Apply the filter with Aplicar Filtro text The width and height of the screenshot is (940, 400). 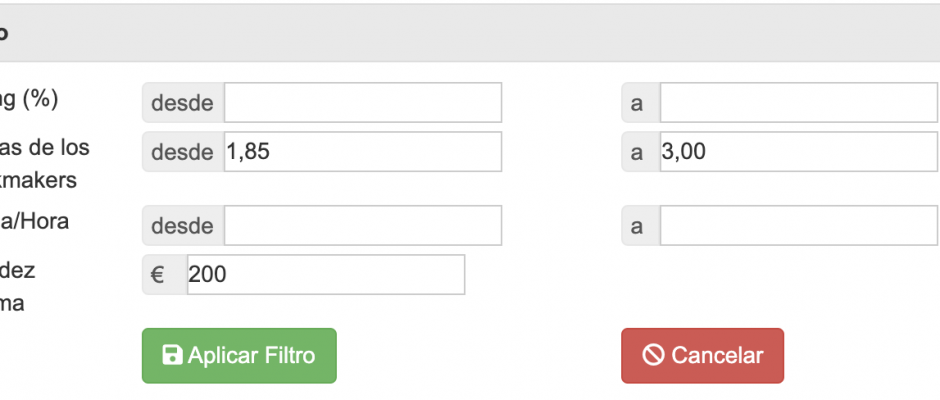pyautogui.click(x=251, y=356)
